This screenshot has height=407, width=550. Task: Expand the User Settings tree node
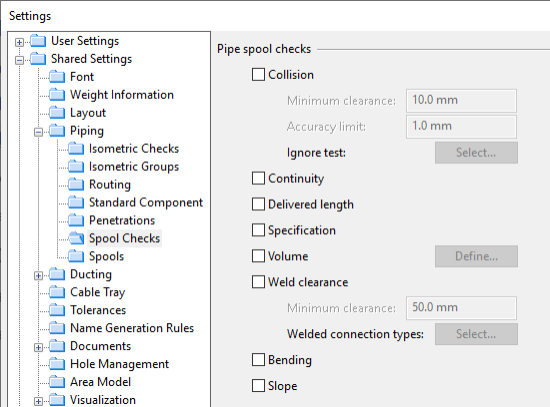tap(19, 42)
